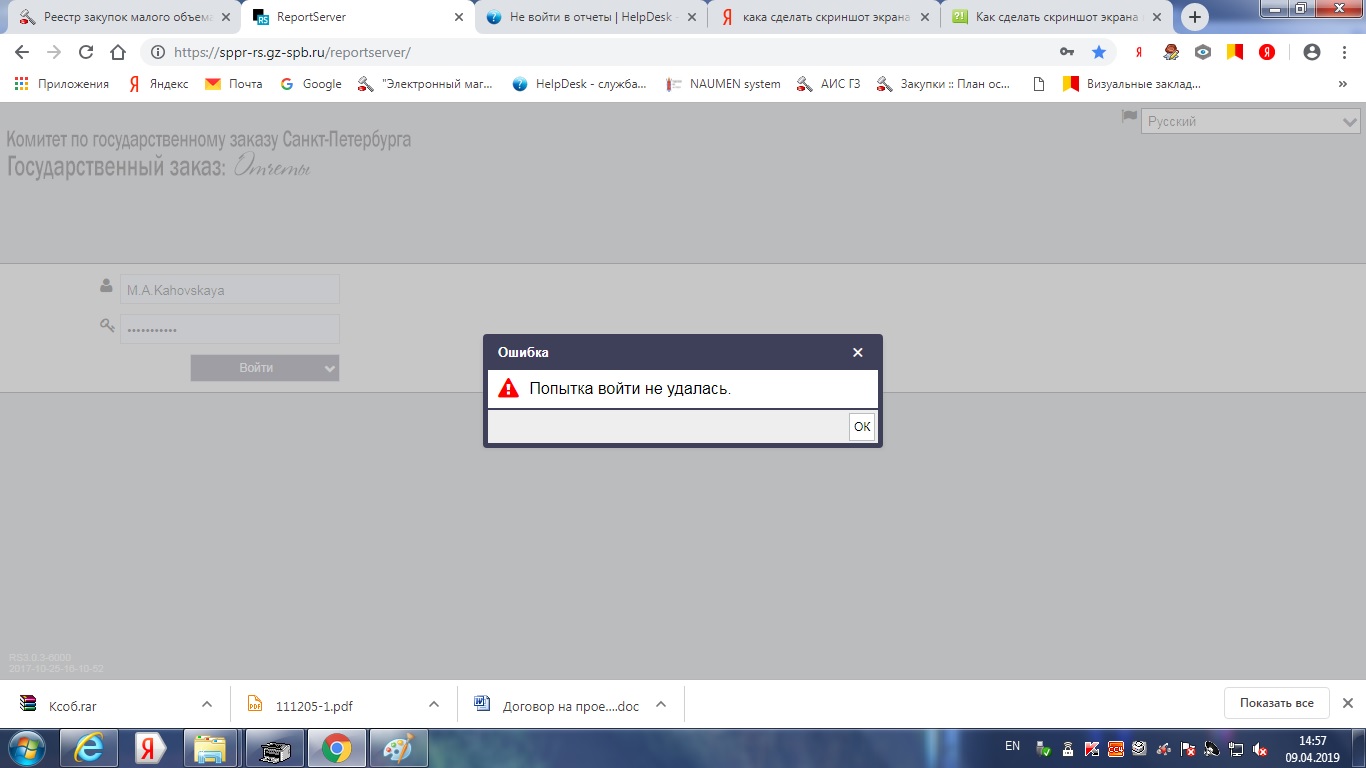Expand hidden bookmarks with double chevron
The width and height of the screenshot is (1366, 768).
coord(1342,84)
